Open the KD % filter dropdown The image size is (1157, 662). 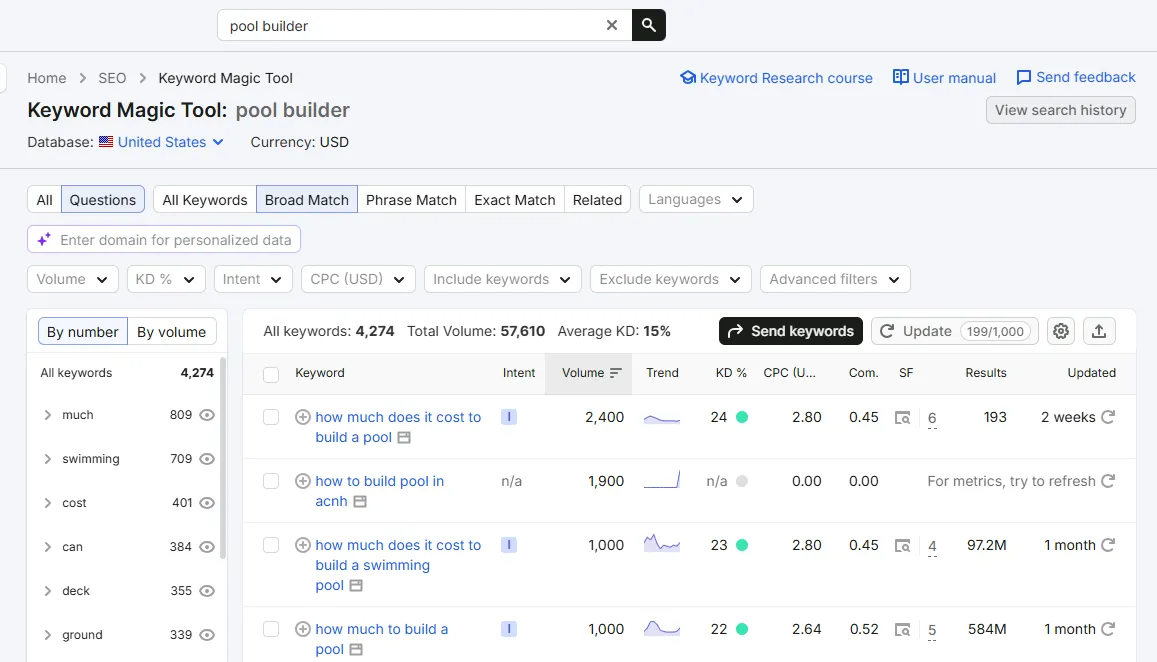coord(165,279)
